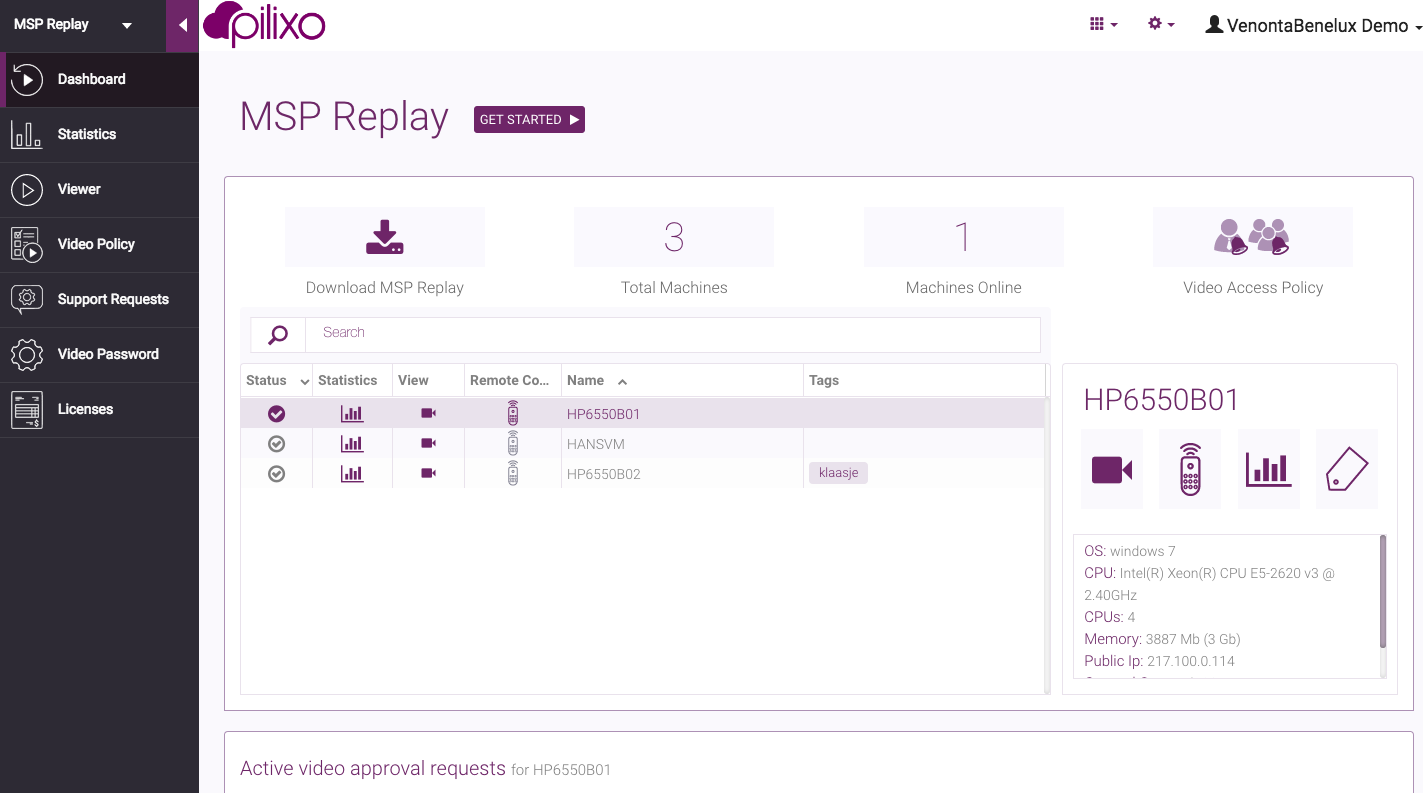The image size is (1423, 793).
Task: Click Download MSP Replay label
Action: tap(385, 288)
